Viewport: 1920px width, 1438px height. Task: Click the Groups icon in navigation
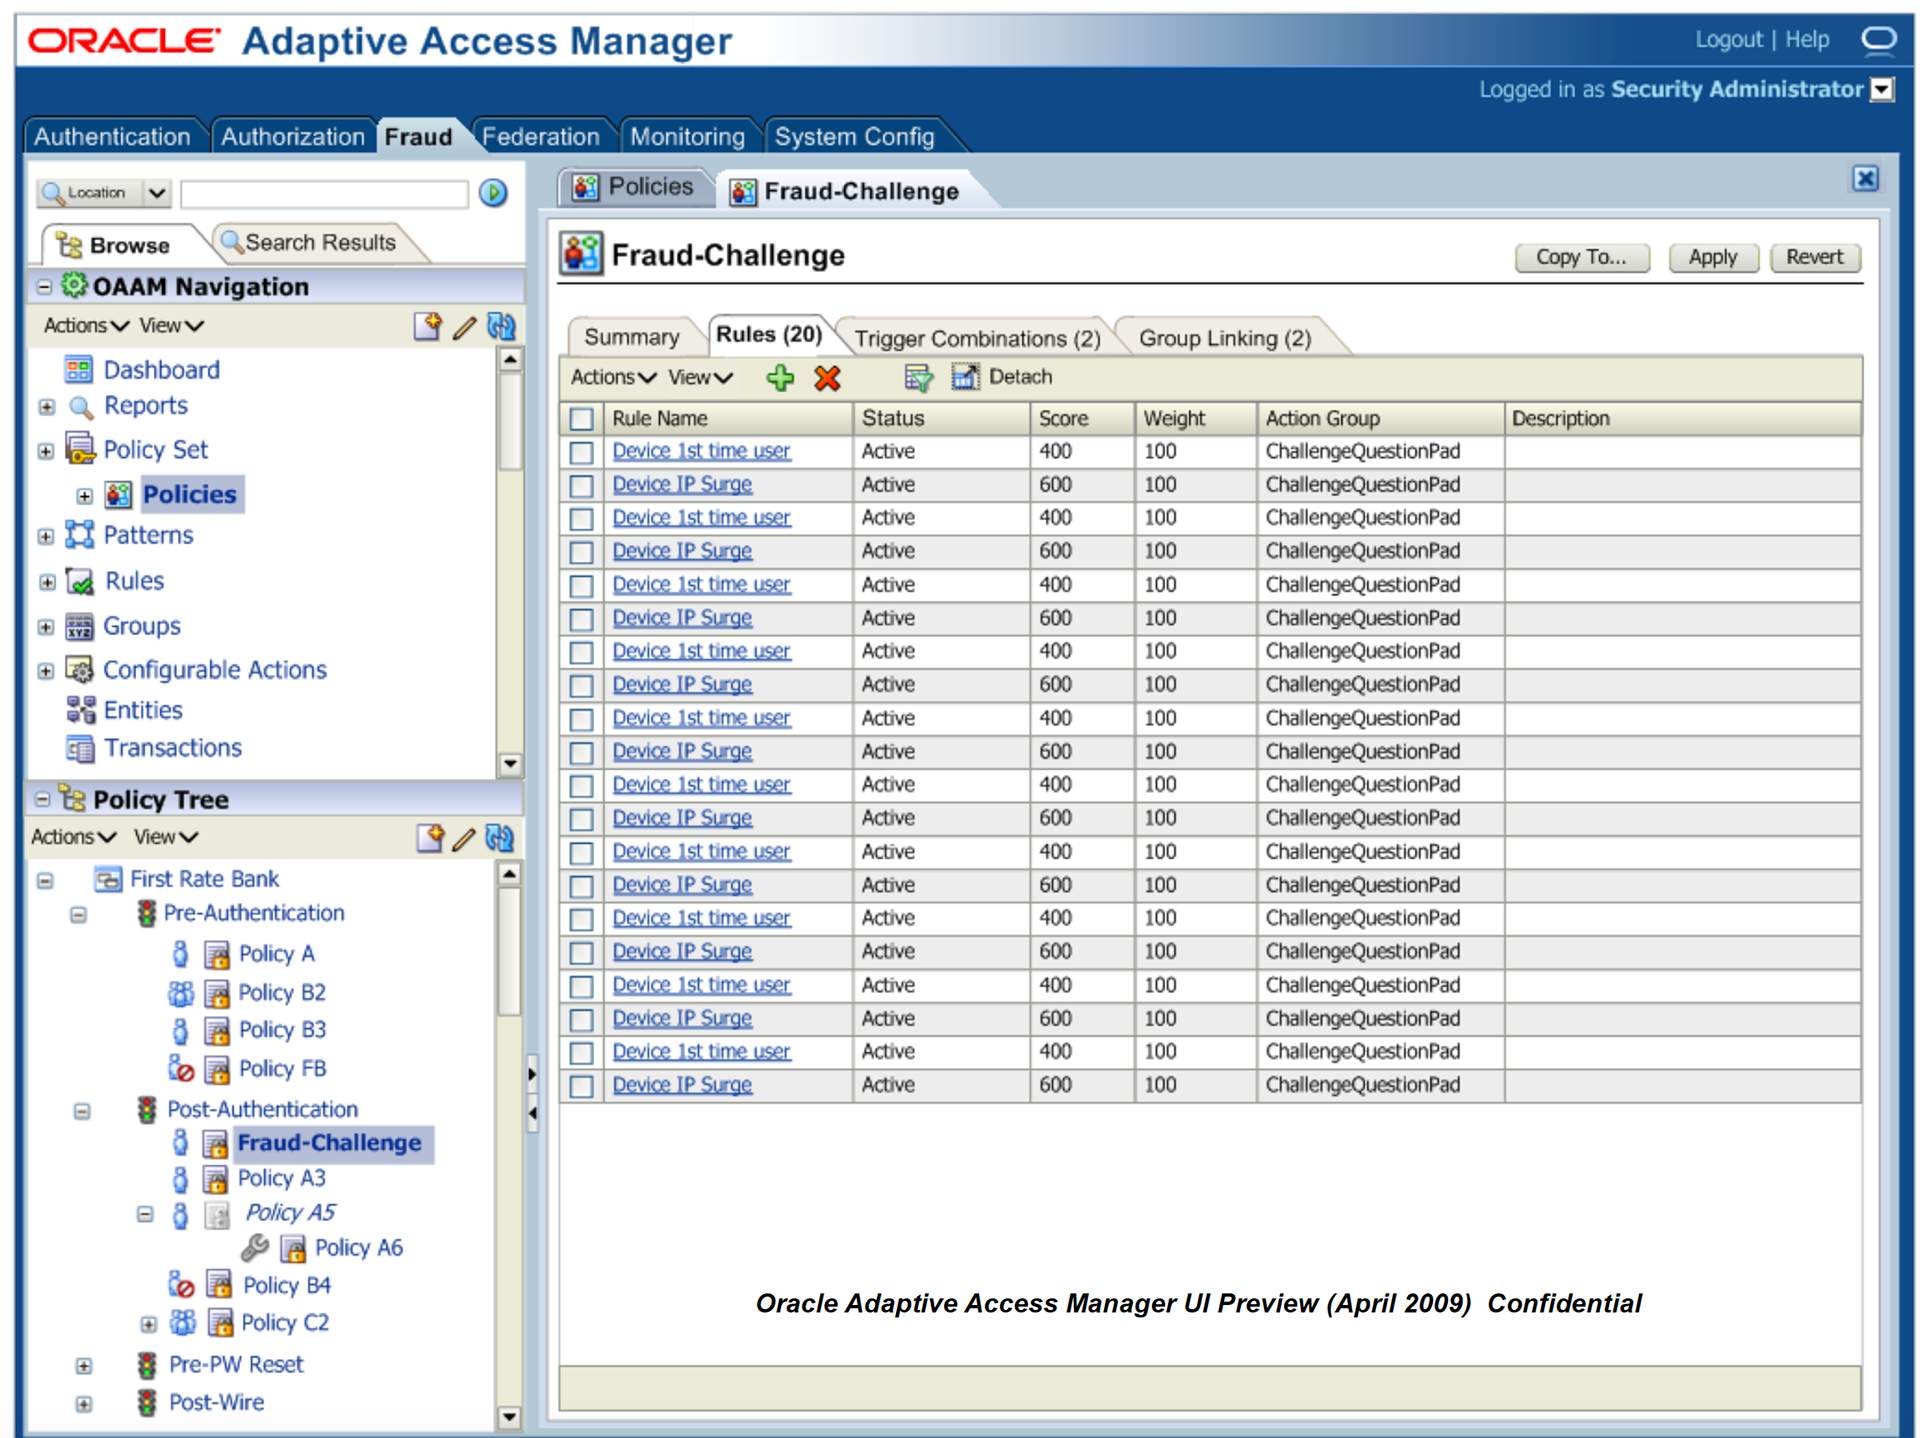coord(79,626)
